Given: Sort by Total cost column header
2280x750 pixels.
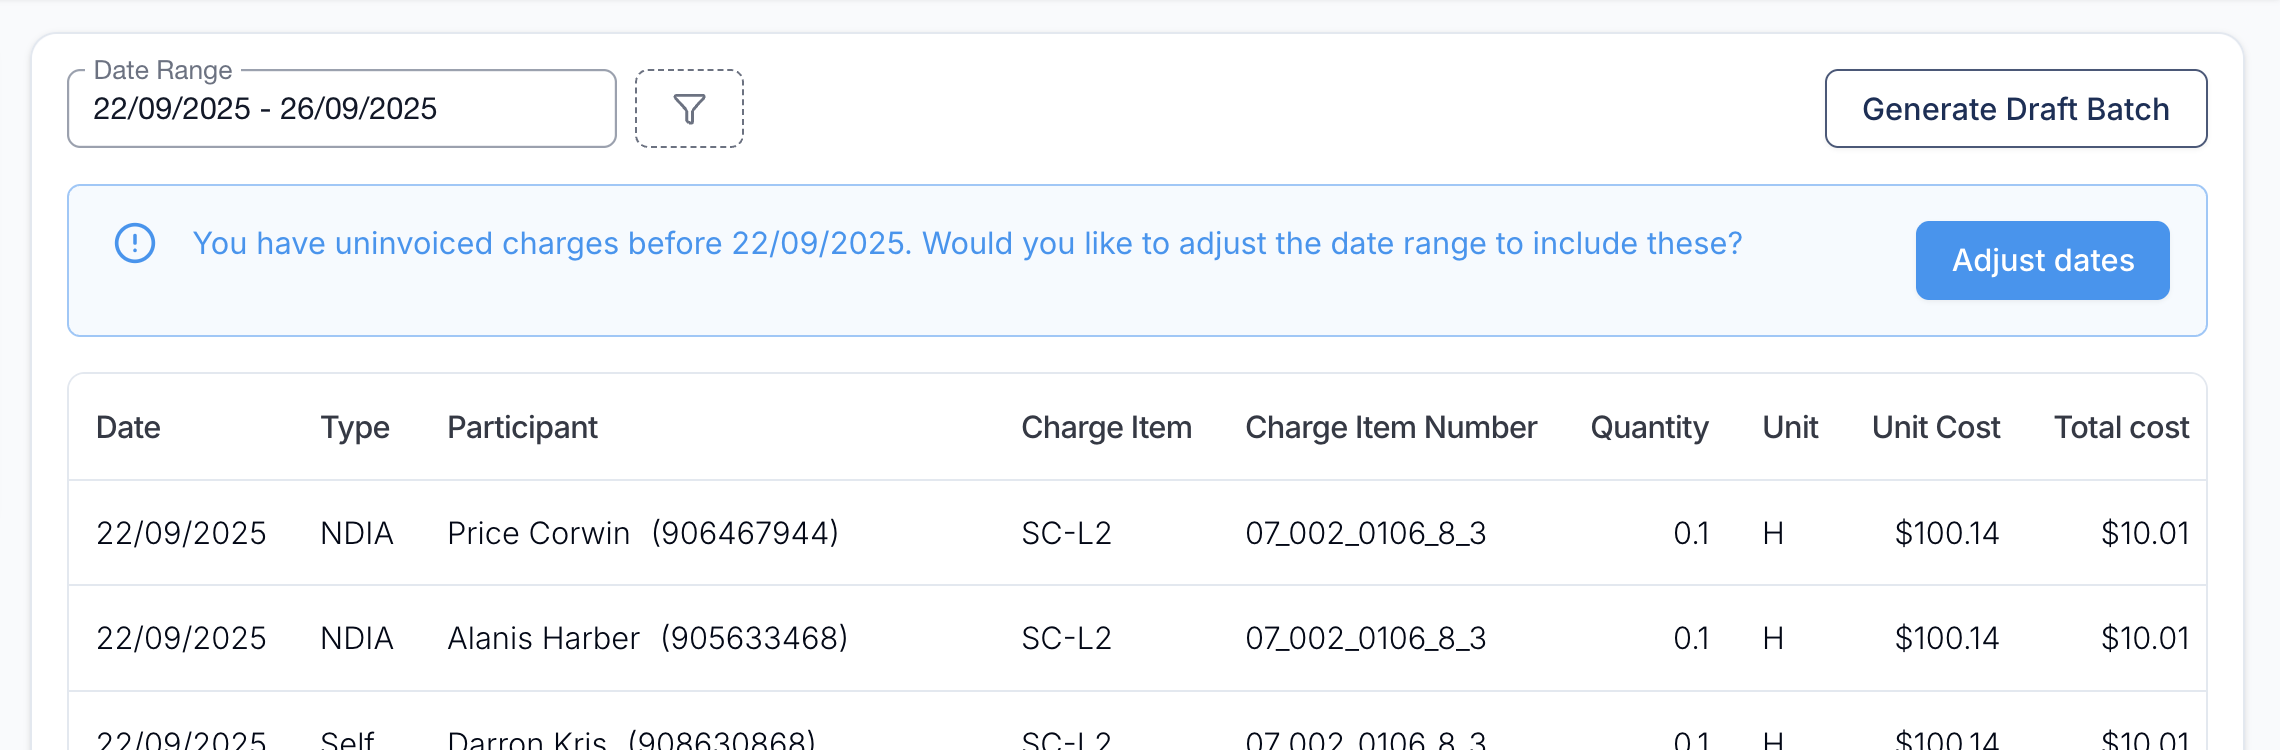Looking at the screenshot, I should 2120,428.
